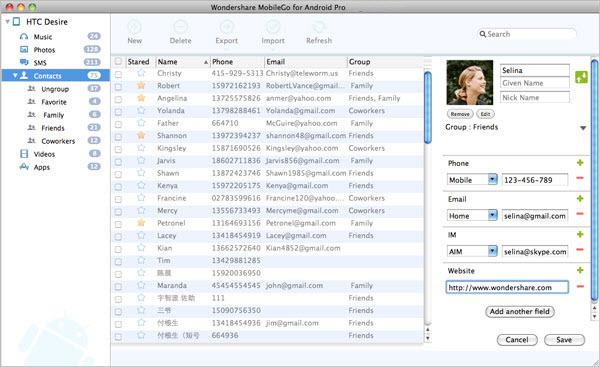Click the green add-photo icon beside name
This screenshot has height=367, width=600.
[581, 77]
